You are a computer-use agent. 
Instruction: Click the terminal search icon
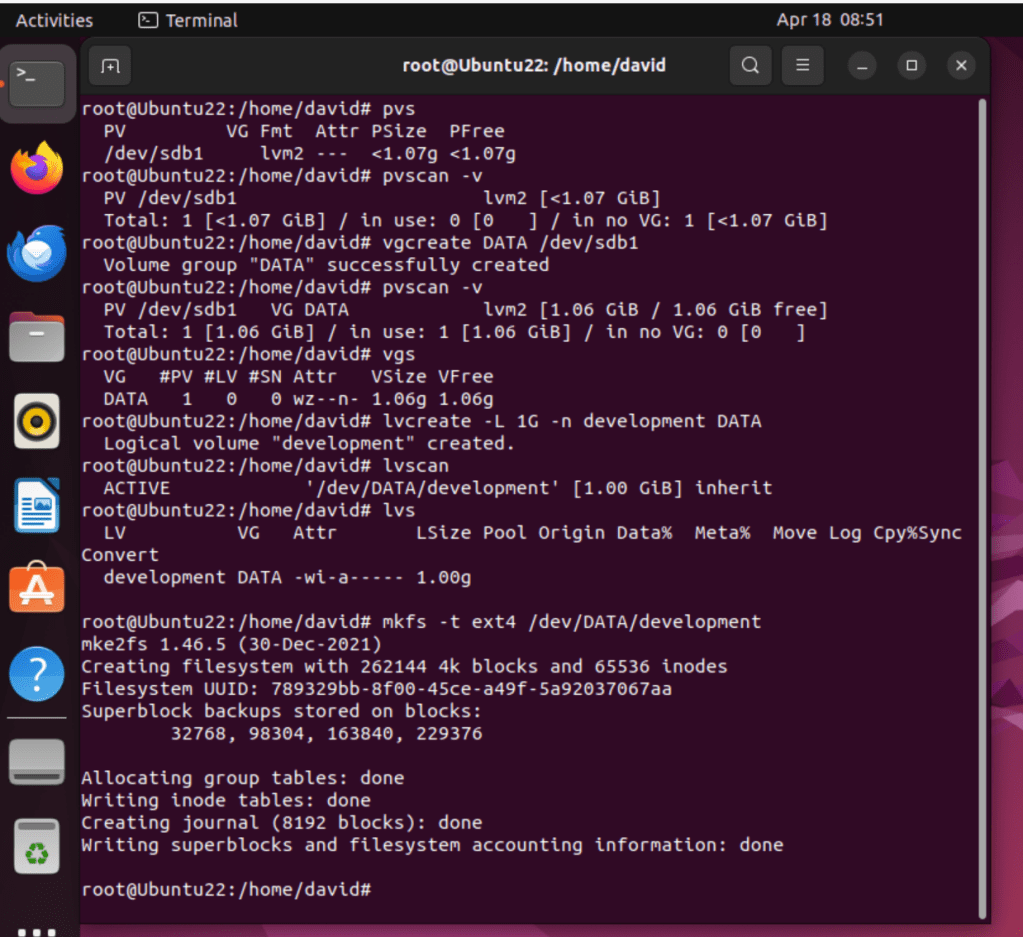pyautogui.click(x=750, y=66)
